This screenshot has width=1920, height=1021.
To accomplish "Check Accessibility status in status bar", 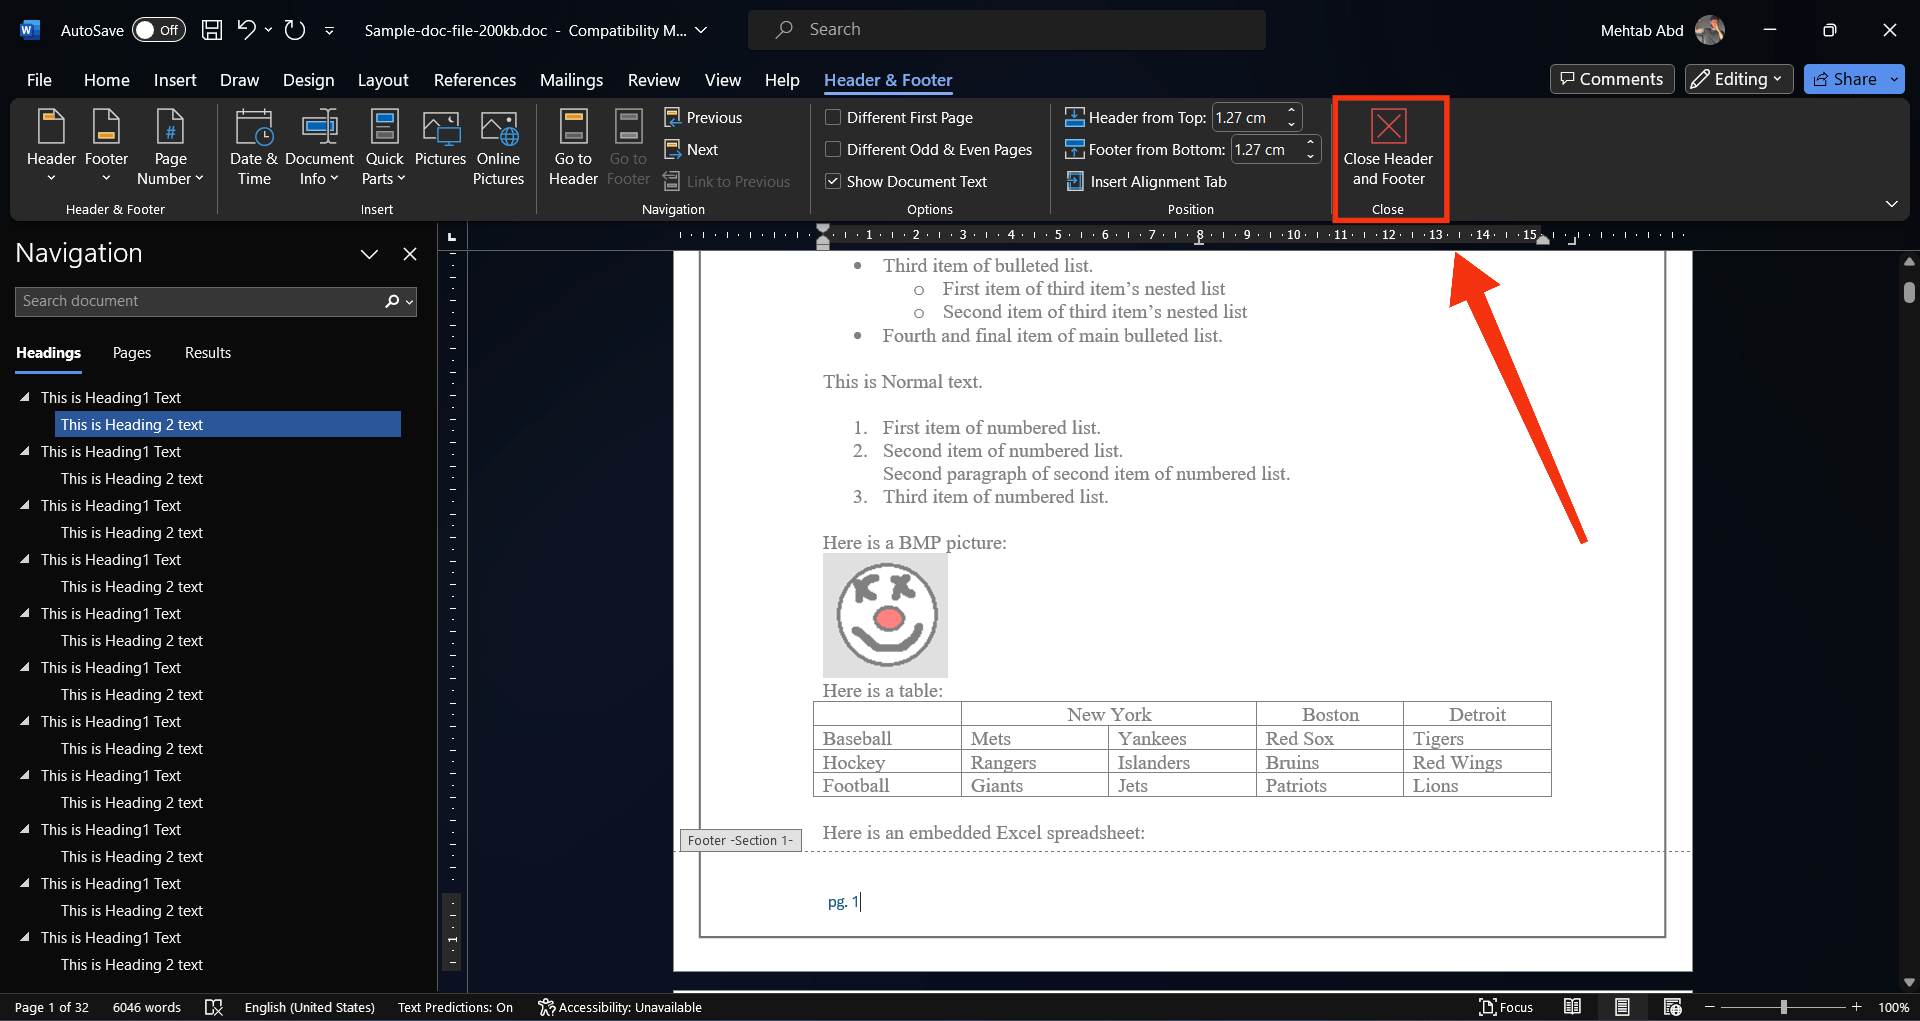I will pos(620,1007).
